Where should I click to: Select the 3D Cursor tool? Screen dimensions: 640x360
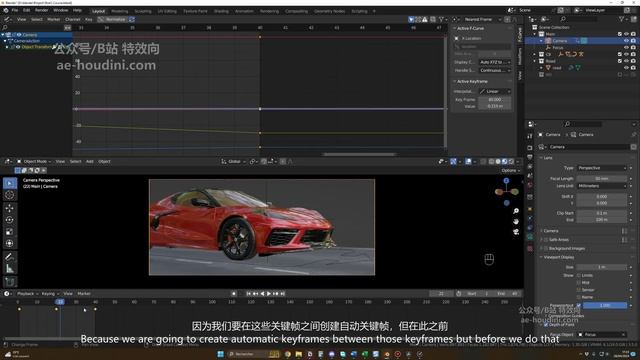(10, 195)
